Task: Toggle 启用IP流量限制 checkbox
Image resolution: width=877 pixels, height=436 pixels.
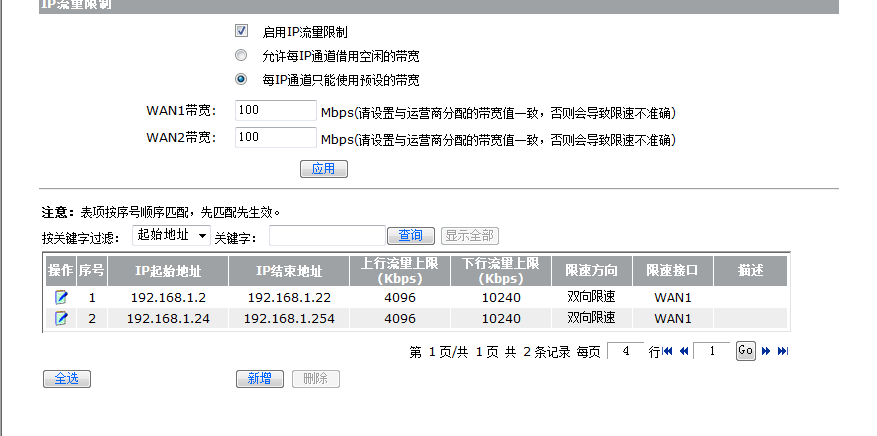Action: pos(241,31)
